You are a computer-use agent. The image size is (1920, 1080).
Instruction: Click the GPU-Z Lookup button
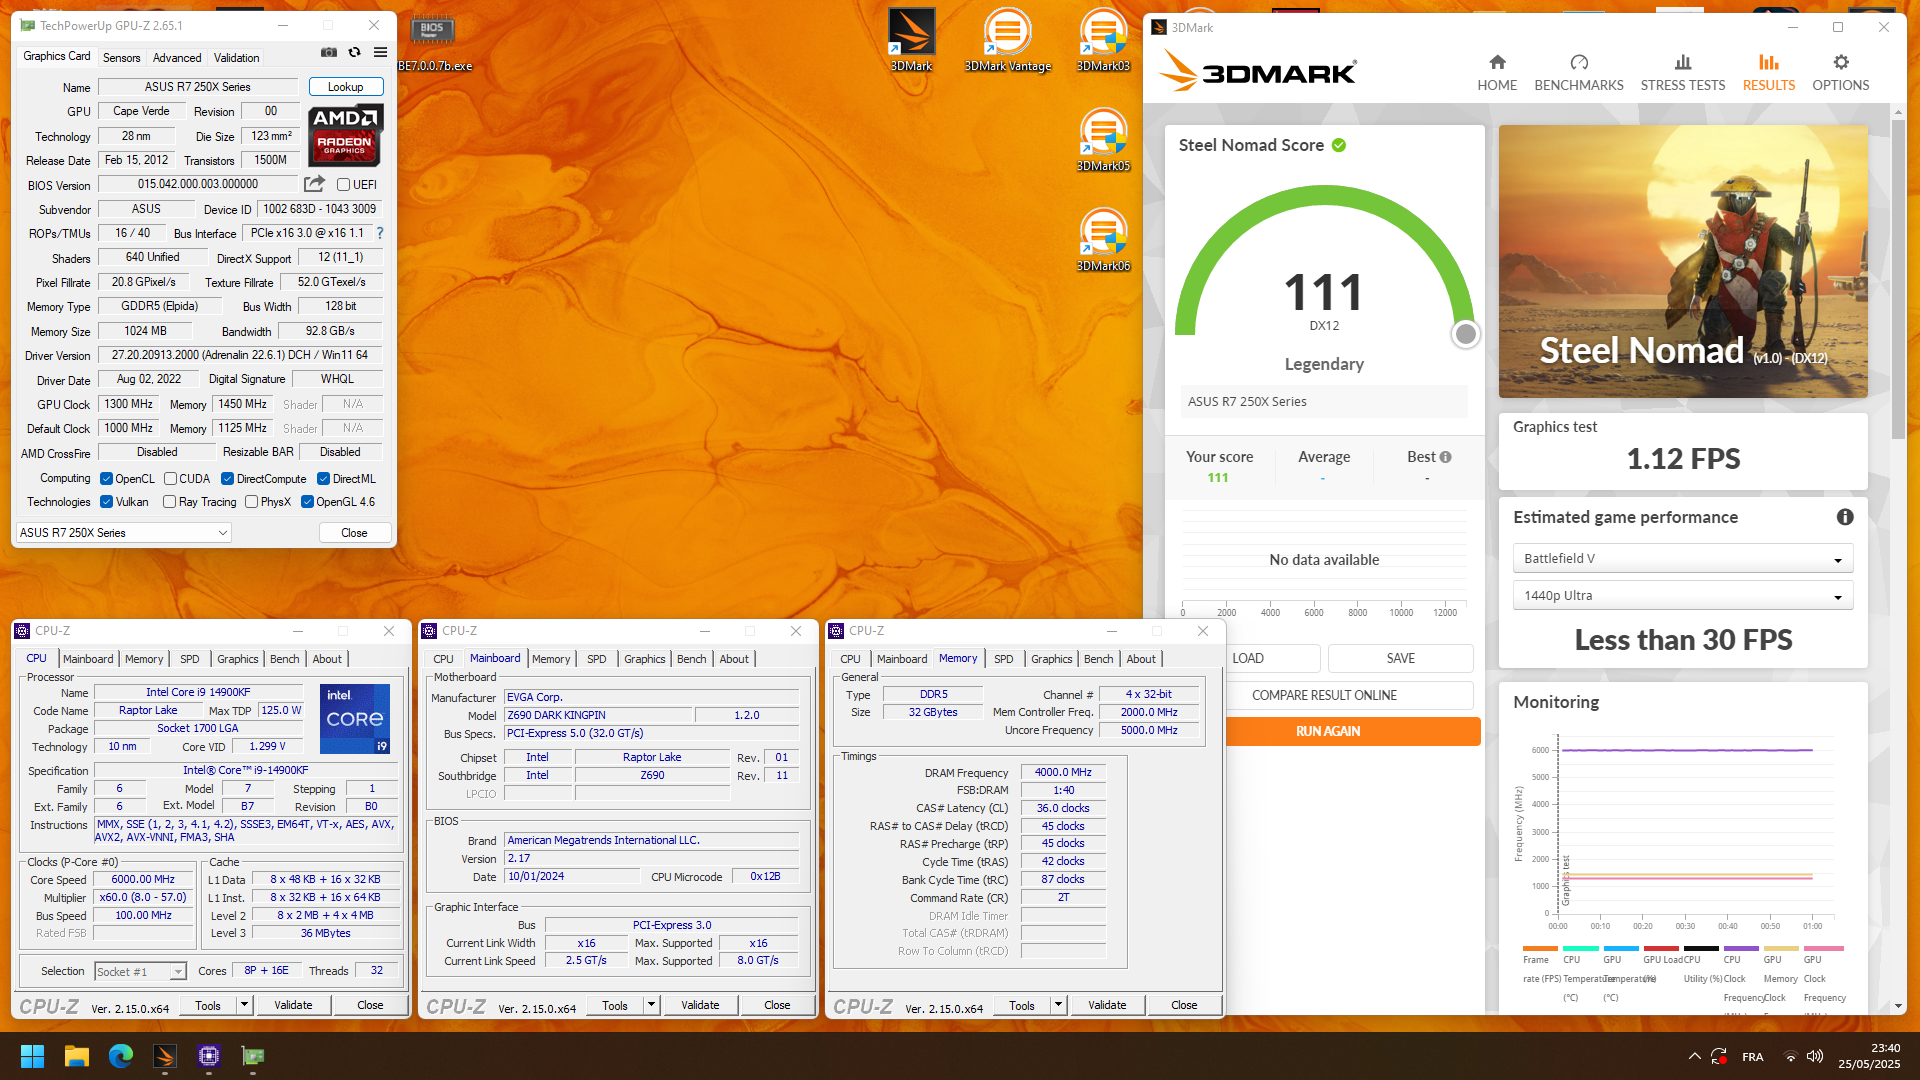(346, 87)
